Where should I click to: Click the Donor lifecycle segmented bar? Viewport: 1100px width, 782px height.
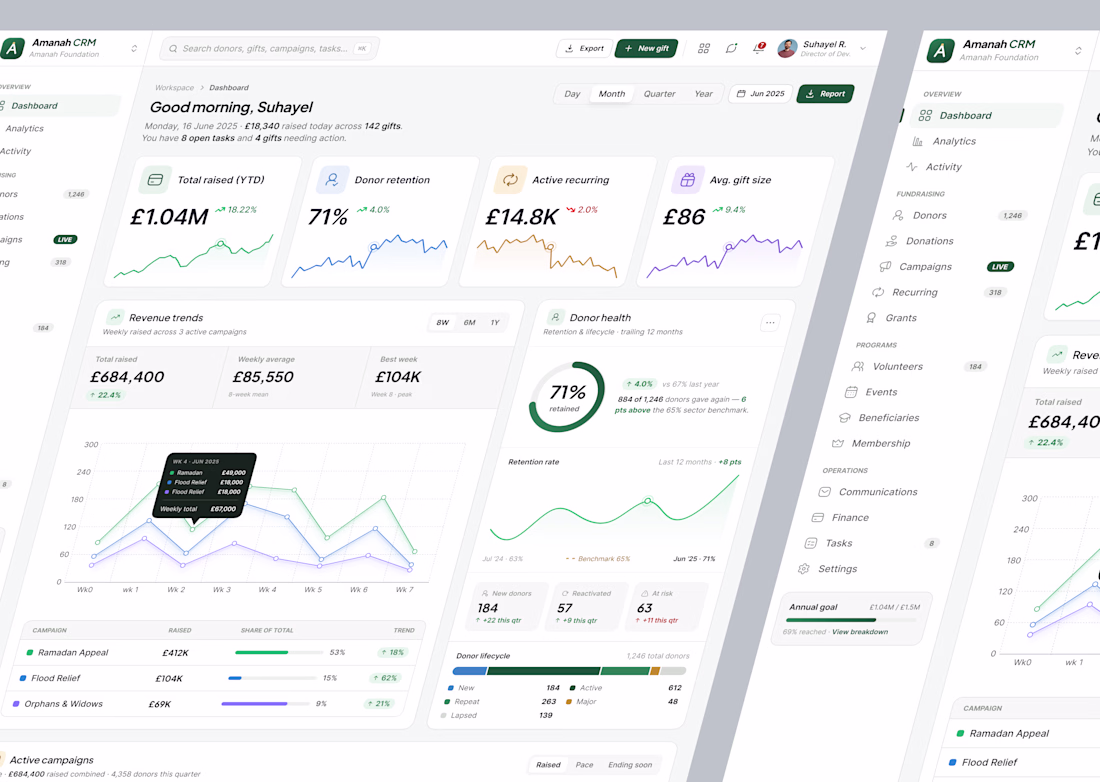568,671
